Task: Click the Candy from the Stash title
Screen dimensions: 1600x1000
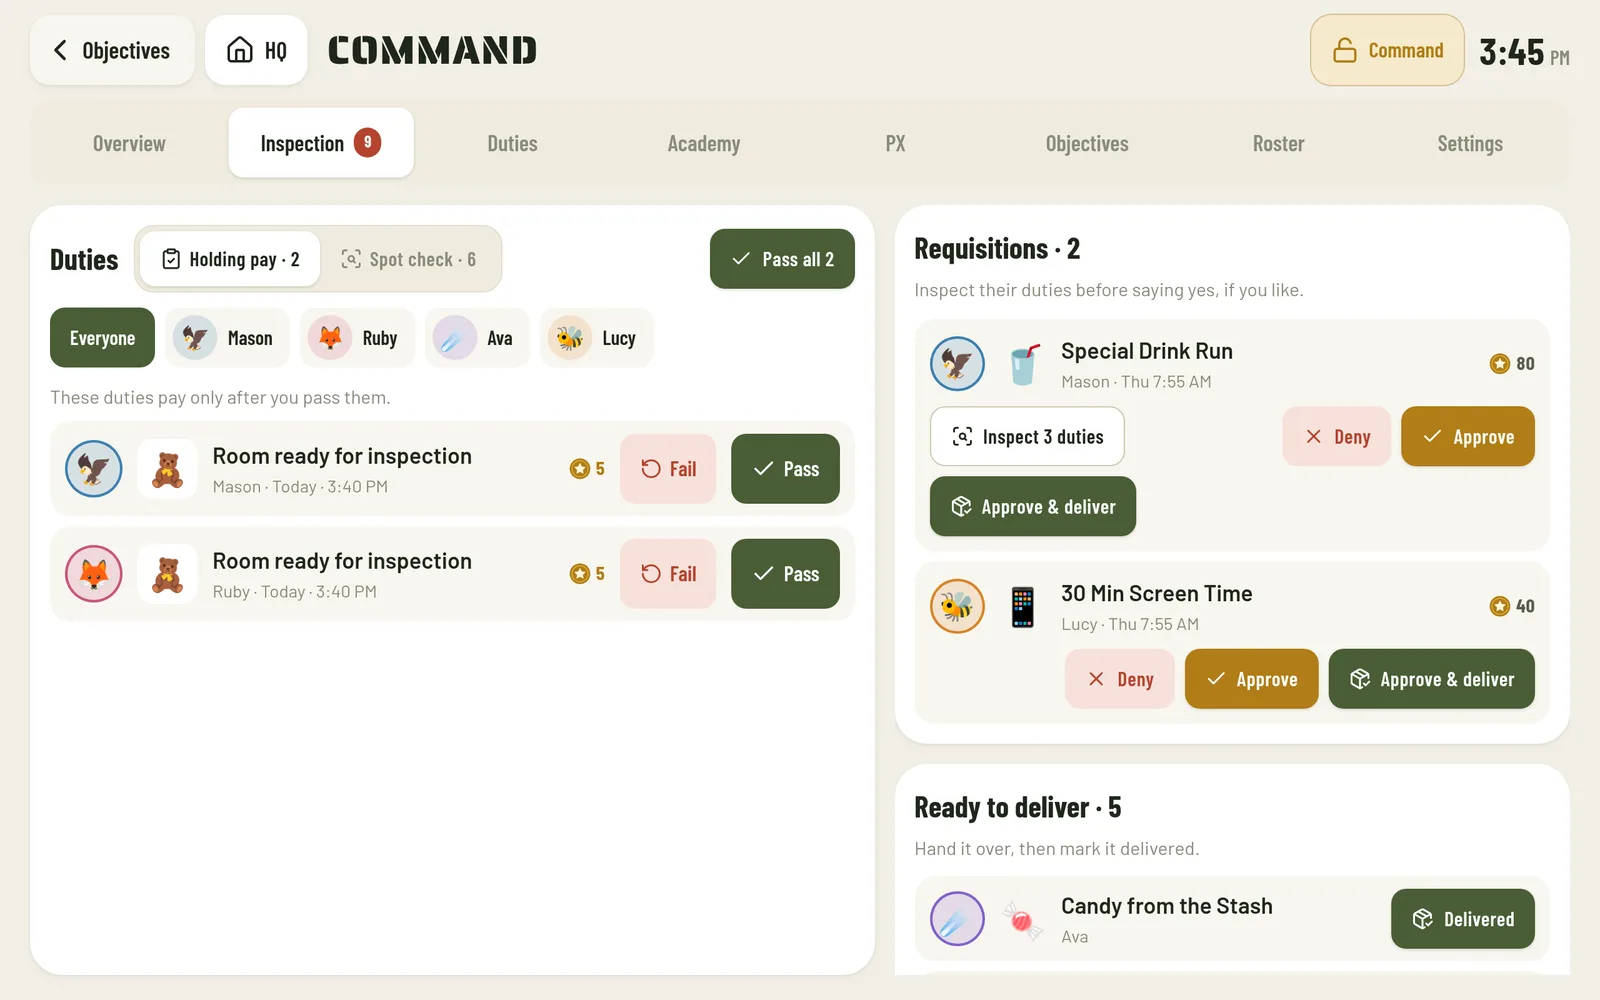Action: click(x=1166, y=906)
